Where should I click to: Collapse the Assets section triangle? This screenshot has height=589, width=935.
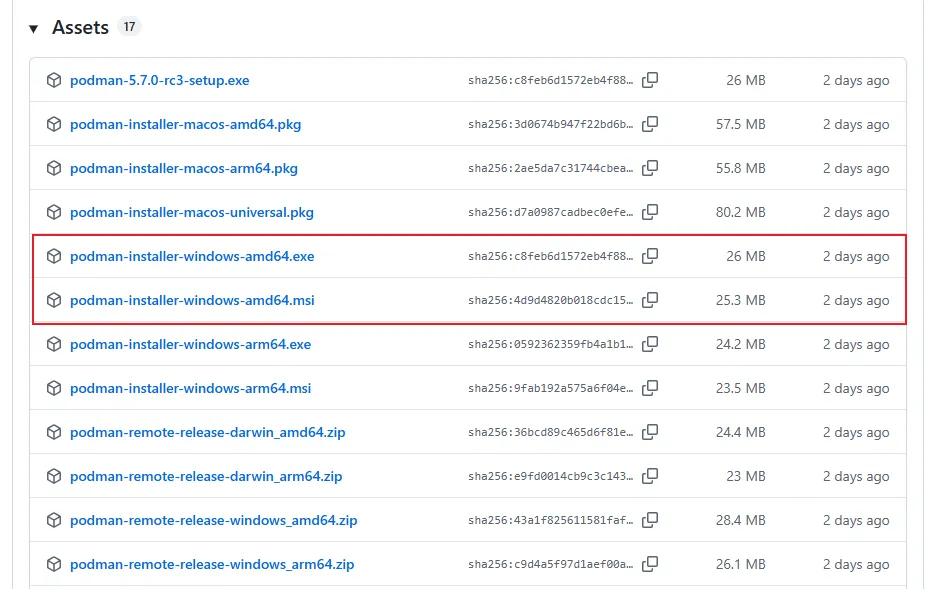34,28
